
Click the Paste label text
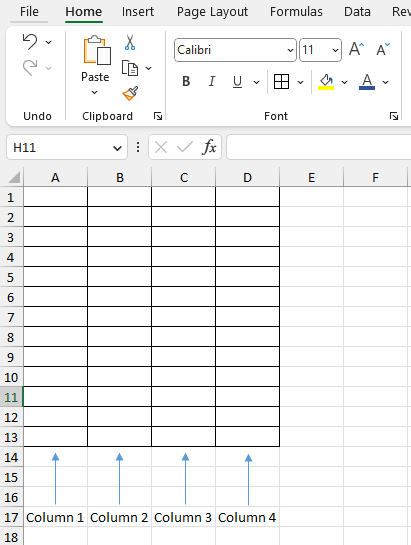pyautogui.click(x=95, y=77)
